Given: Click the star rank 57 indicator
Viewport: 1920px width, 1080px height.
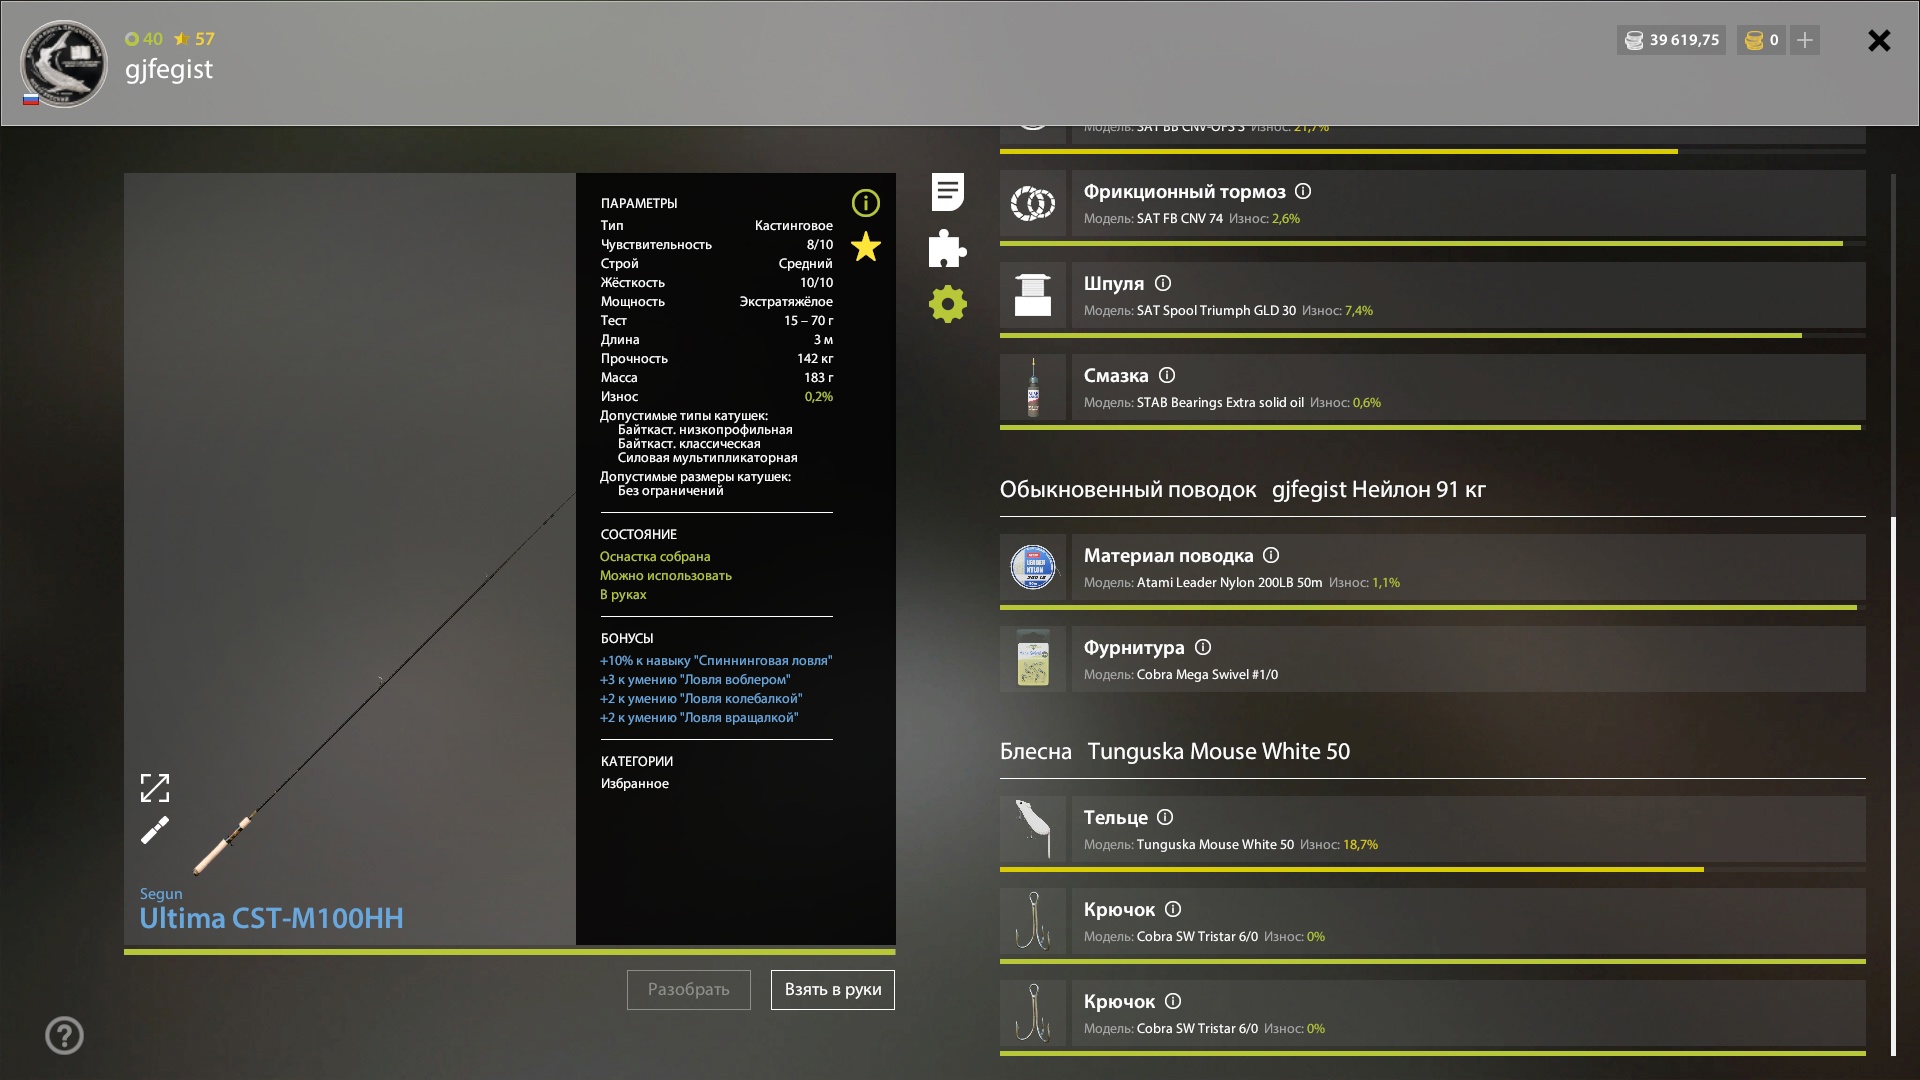Looking at the screenshot, I should pyautogui.click(x=194, y=39).
